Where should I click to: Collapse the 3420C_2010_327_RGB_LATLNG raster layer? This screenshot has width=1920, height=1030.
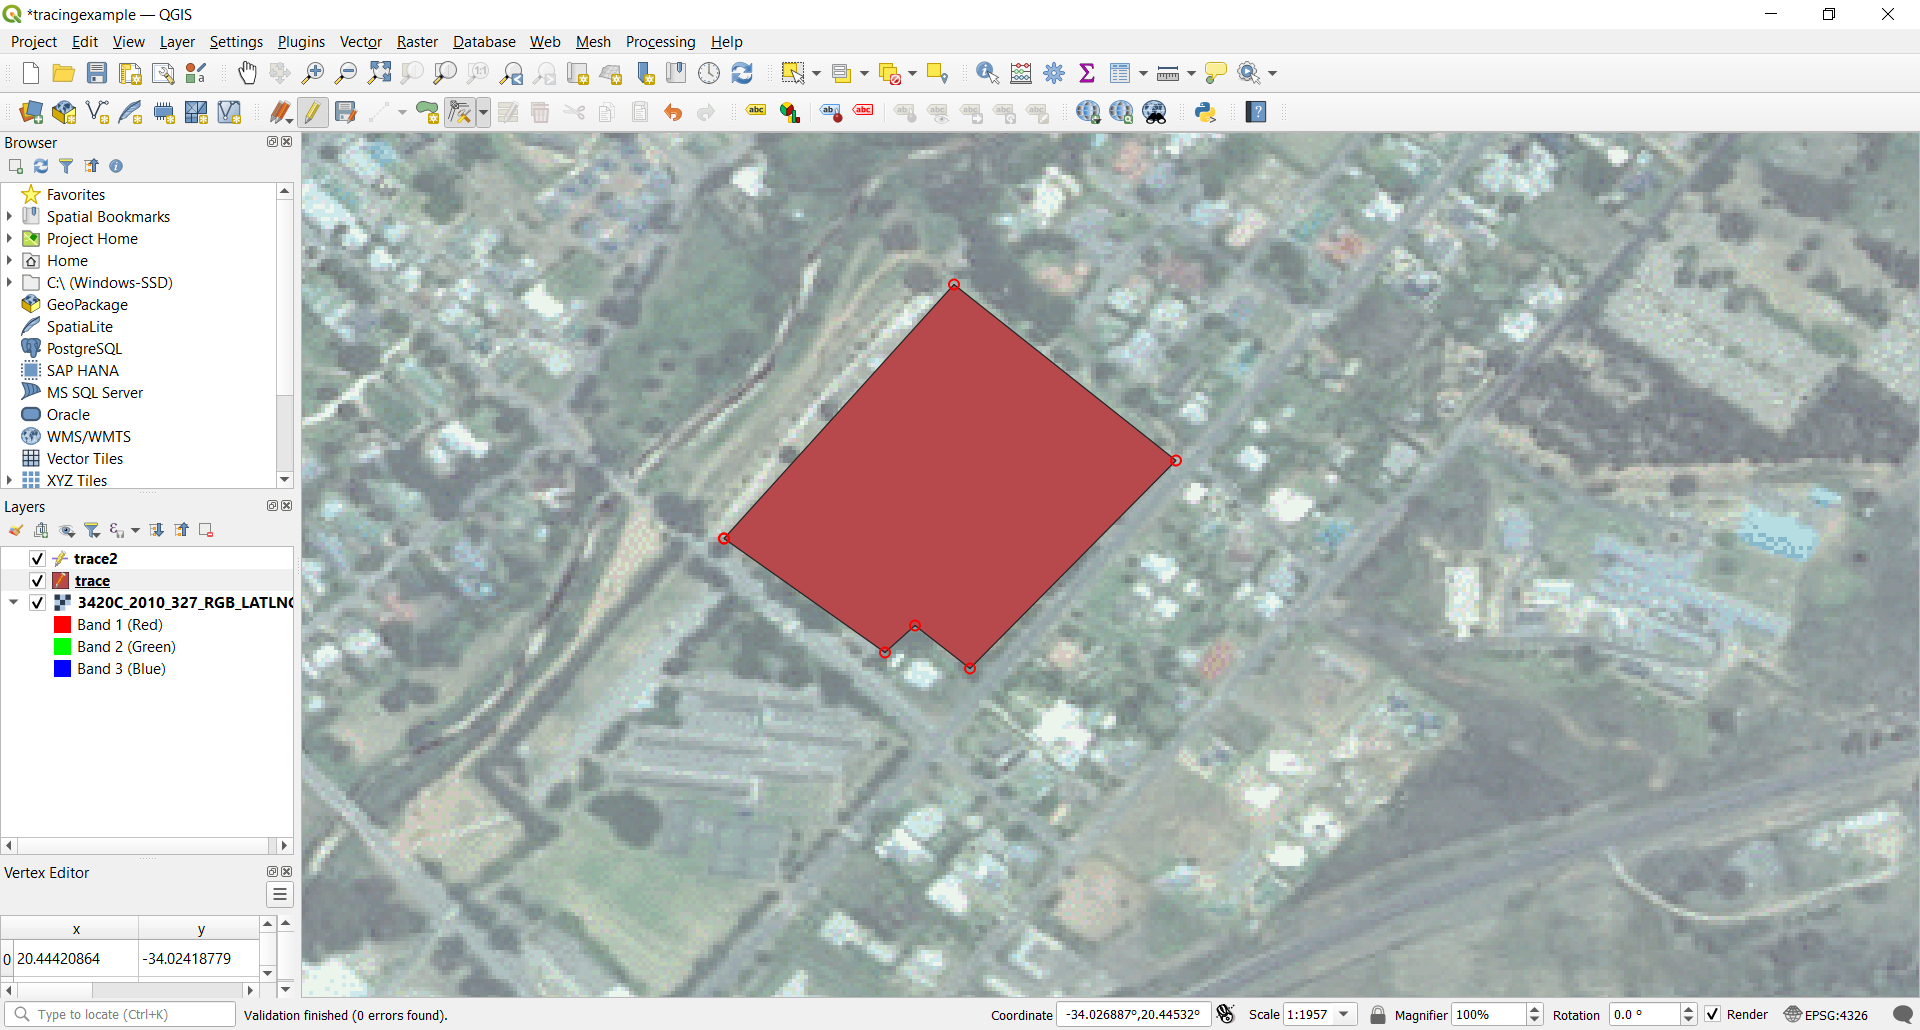click(13, 602)
